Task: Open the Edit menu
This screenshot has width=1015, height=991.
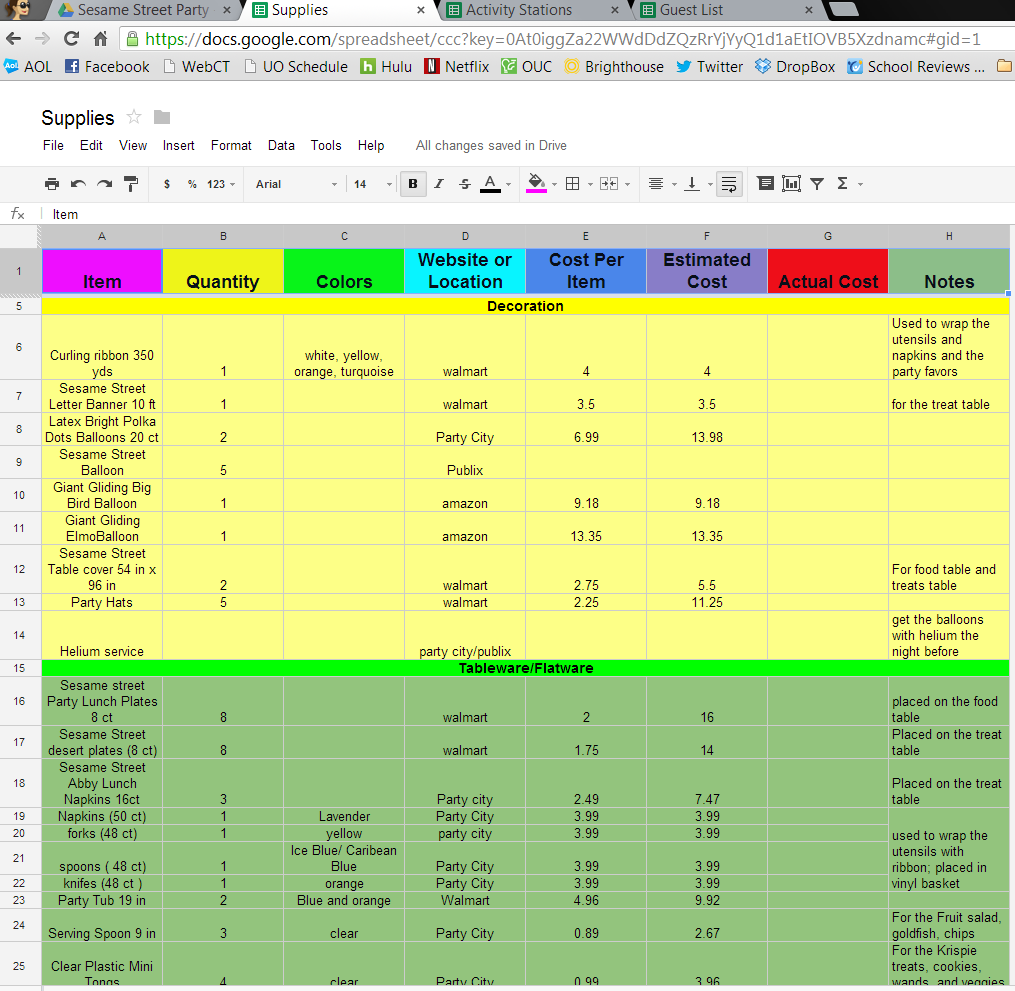Action: pos(91,145)
